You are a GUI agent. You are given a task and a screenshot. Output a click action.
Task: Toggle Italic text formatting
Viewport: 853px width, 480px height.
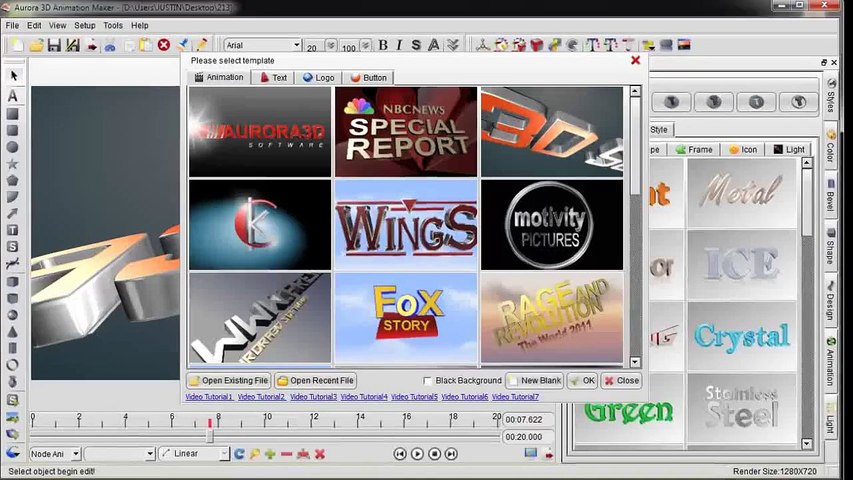tap(399, 45)
